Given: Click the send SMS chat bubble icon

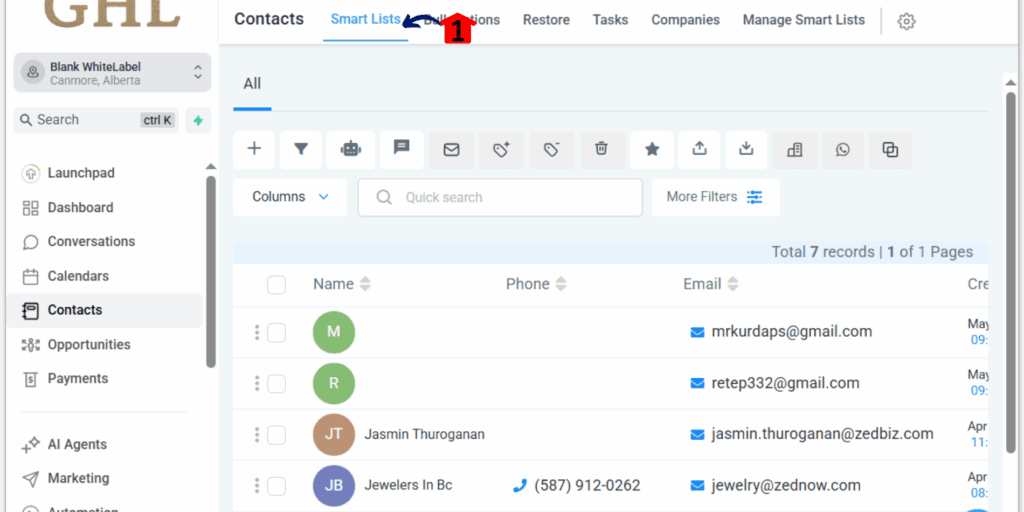Looking at the screenshot, I should (401, 148).
